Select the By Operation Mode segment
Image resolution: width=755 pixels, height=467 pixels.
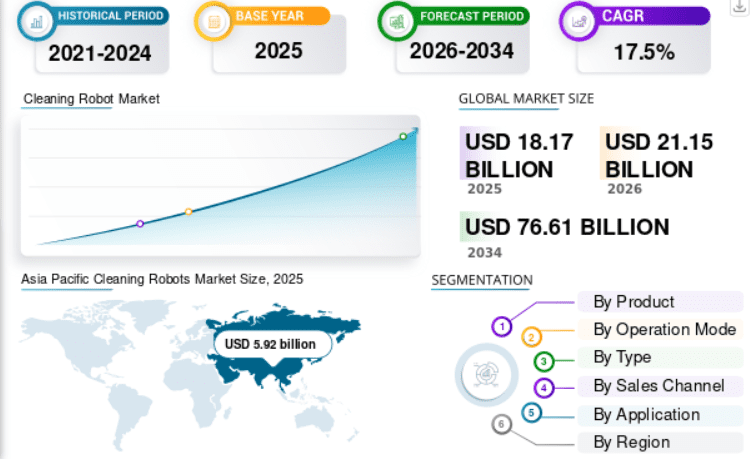(x=660, y=329)
